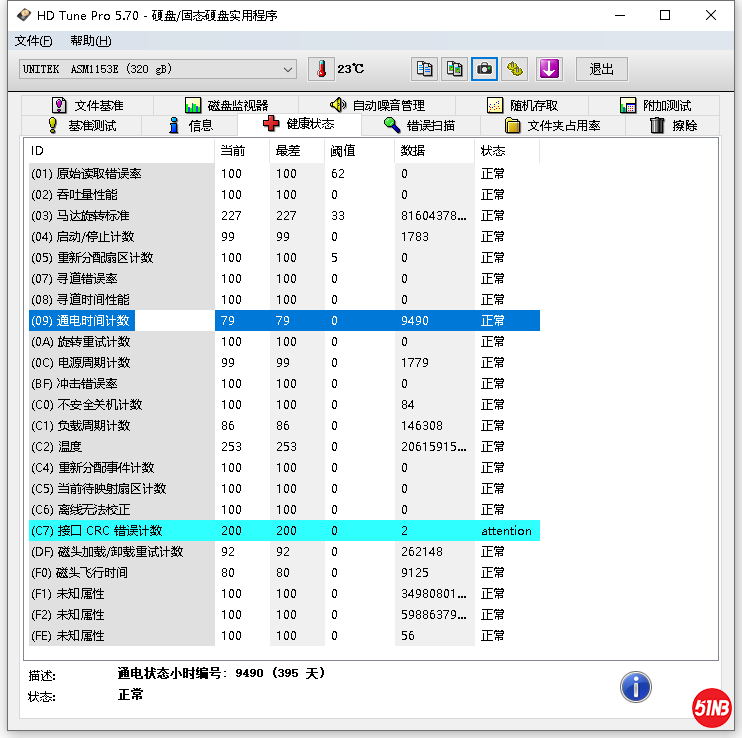Switch to the 错误扫描 tab

point(420,125)
